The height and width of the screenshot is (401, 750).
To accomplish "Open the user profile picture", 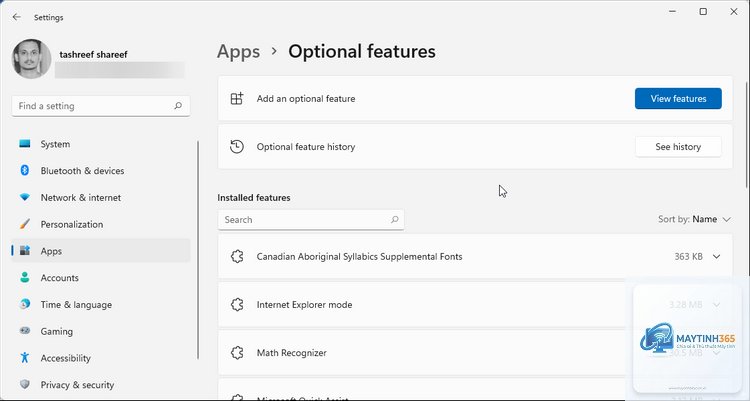I will (x=31, y=59).
